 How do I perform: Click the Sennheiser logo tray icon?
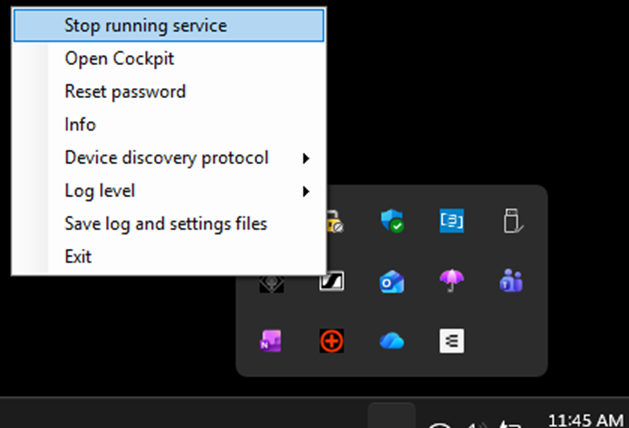(332, 282)
